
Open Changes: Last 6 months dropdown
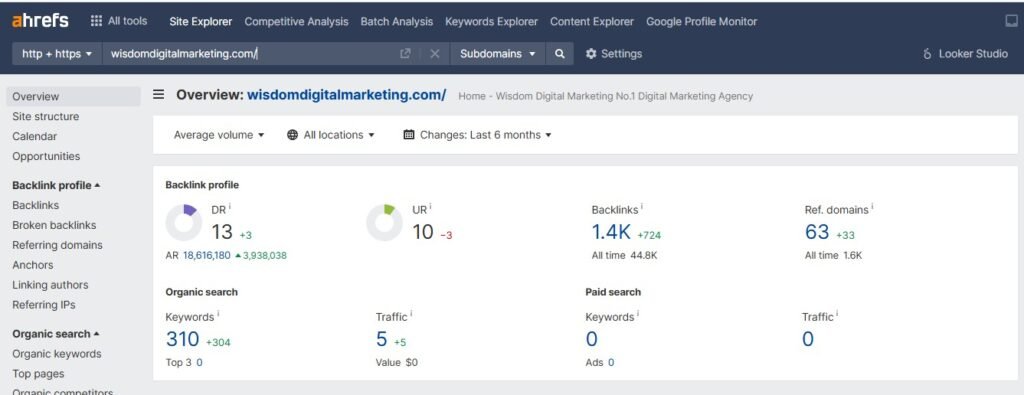477,135
